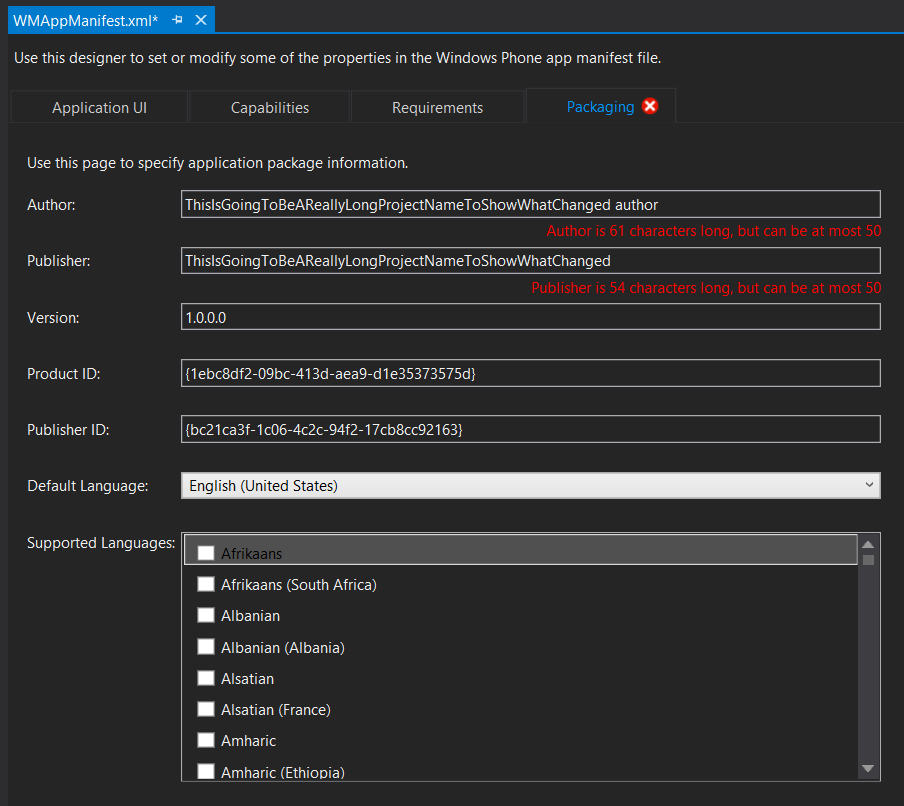Open the Capabilities tab
Screen dimensions: 904x806
[x=270, y=107]
